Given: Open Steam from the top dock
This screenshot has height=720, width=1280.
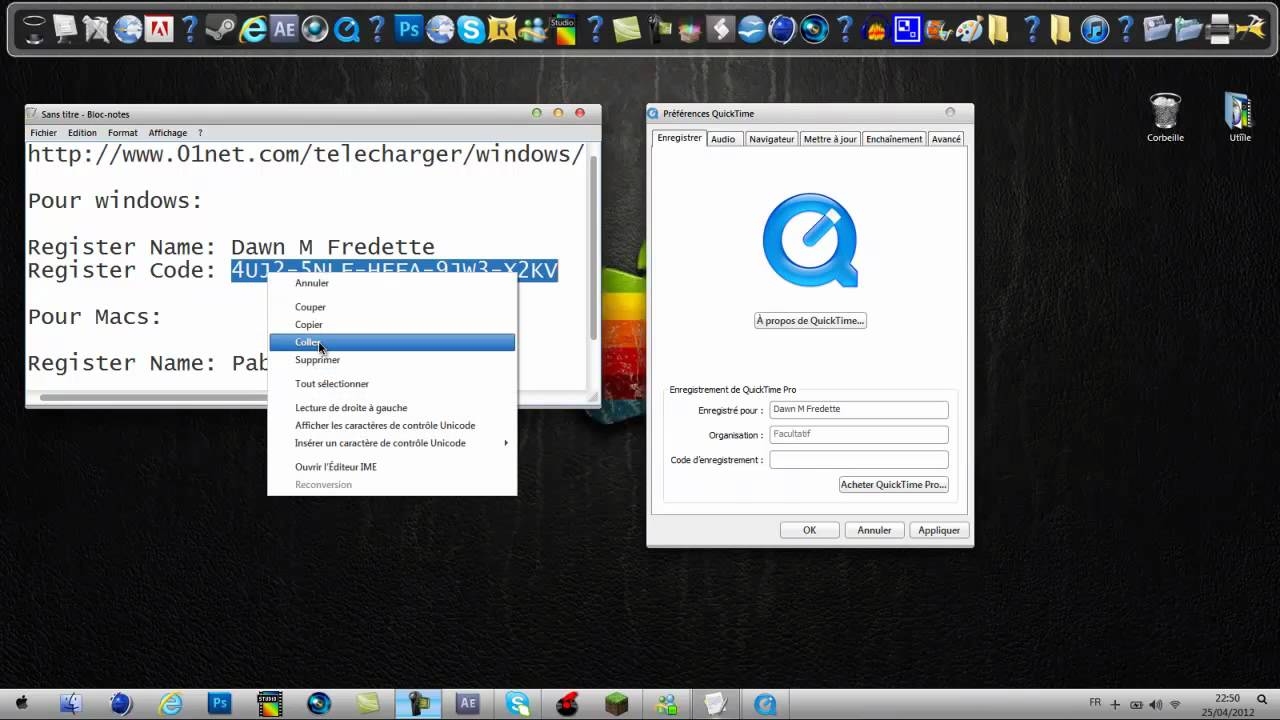Looking at the screenshot, I should (221, 29).
